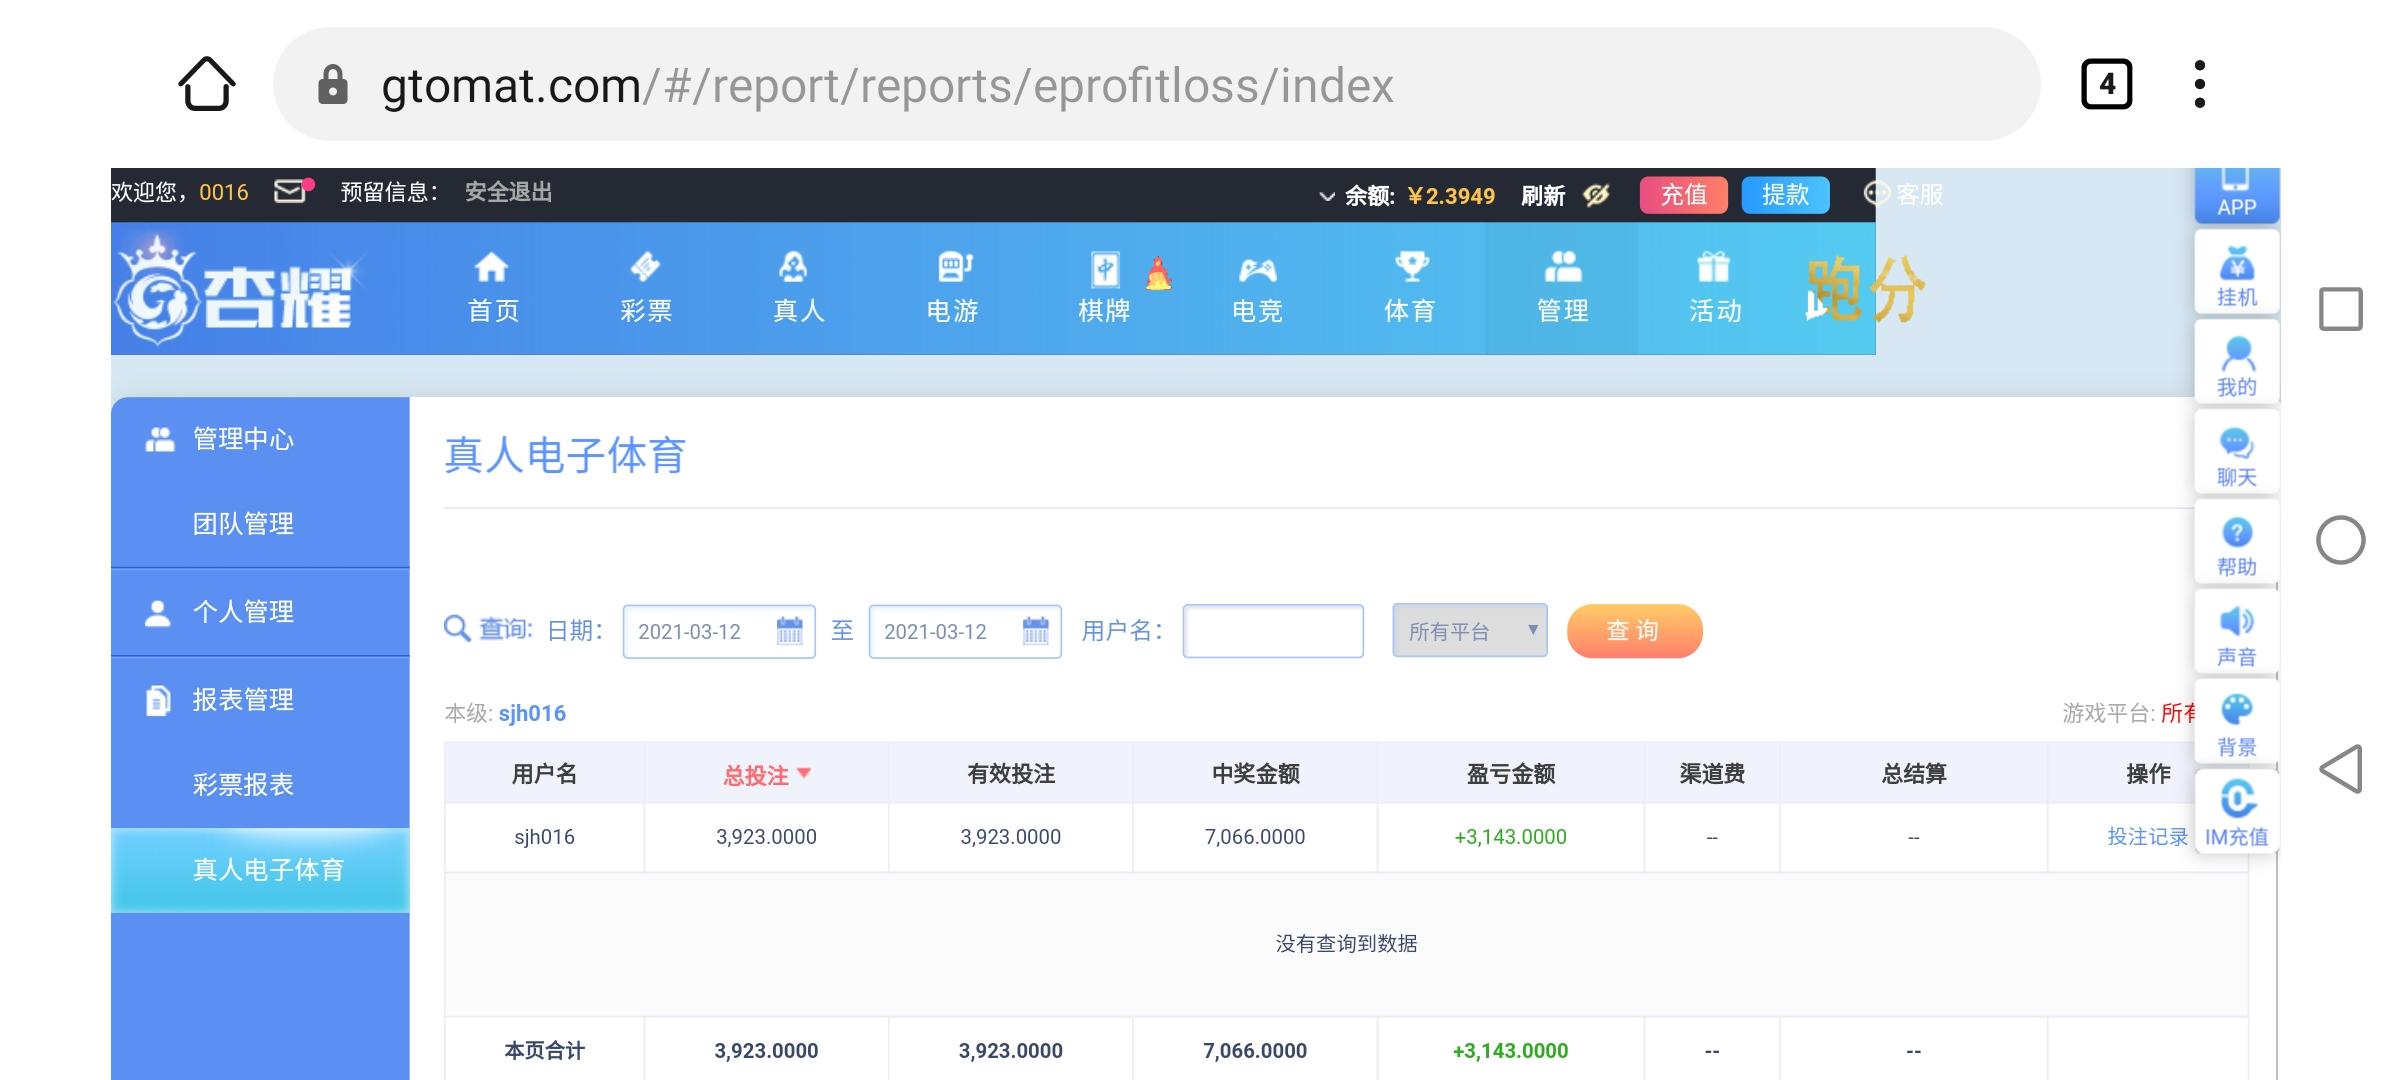Image resolution: width=2400 pixels, height=1080 pixels.
Task: Click the red 充值 button
Action: click(x=1684, y=194)
